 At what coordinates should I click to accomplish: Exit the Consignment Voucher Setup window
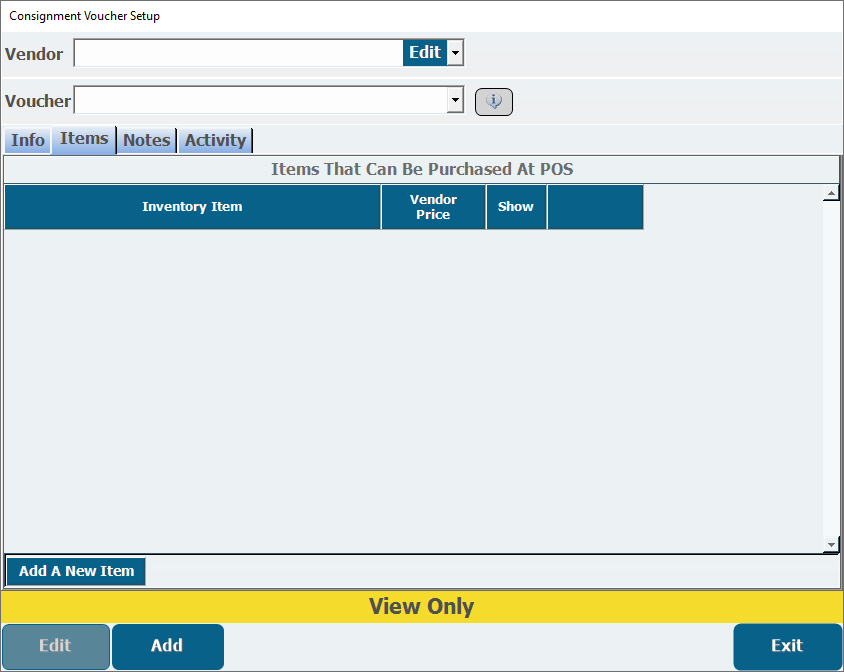click(x=786, y=646)
